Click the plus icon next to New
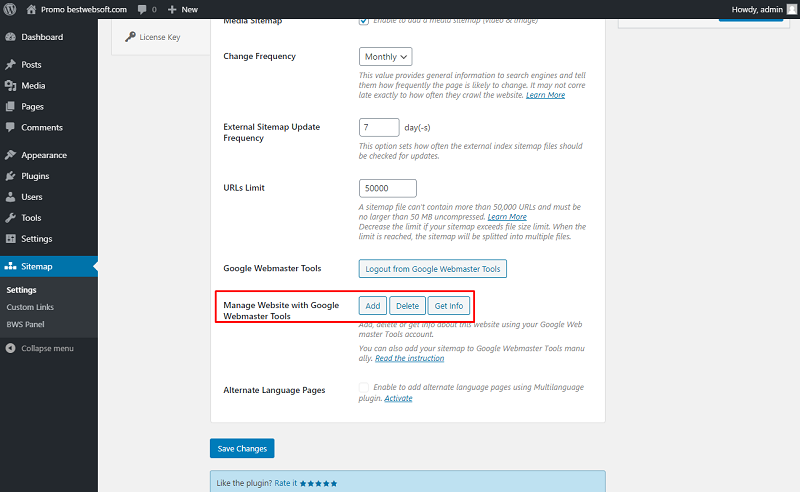Viewport: 800px width, 492px height. point(172,10)
